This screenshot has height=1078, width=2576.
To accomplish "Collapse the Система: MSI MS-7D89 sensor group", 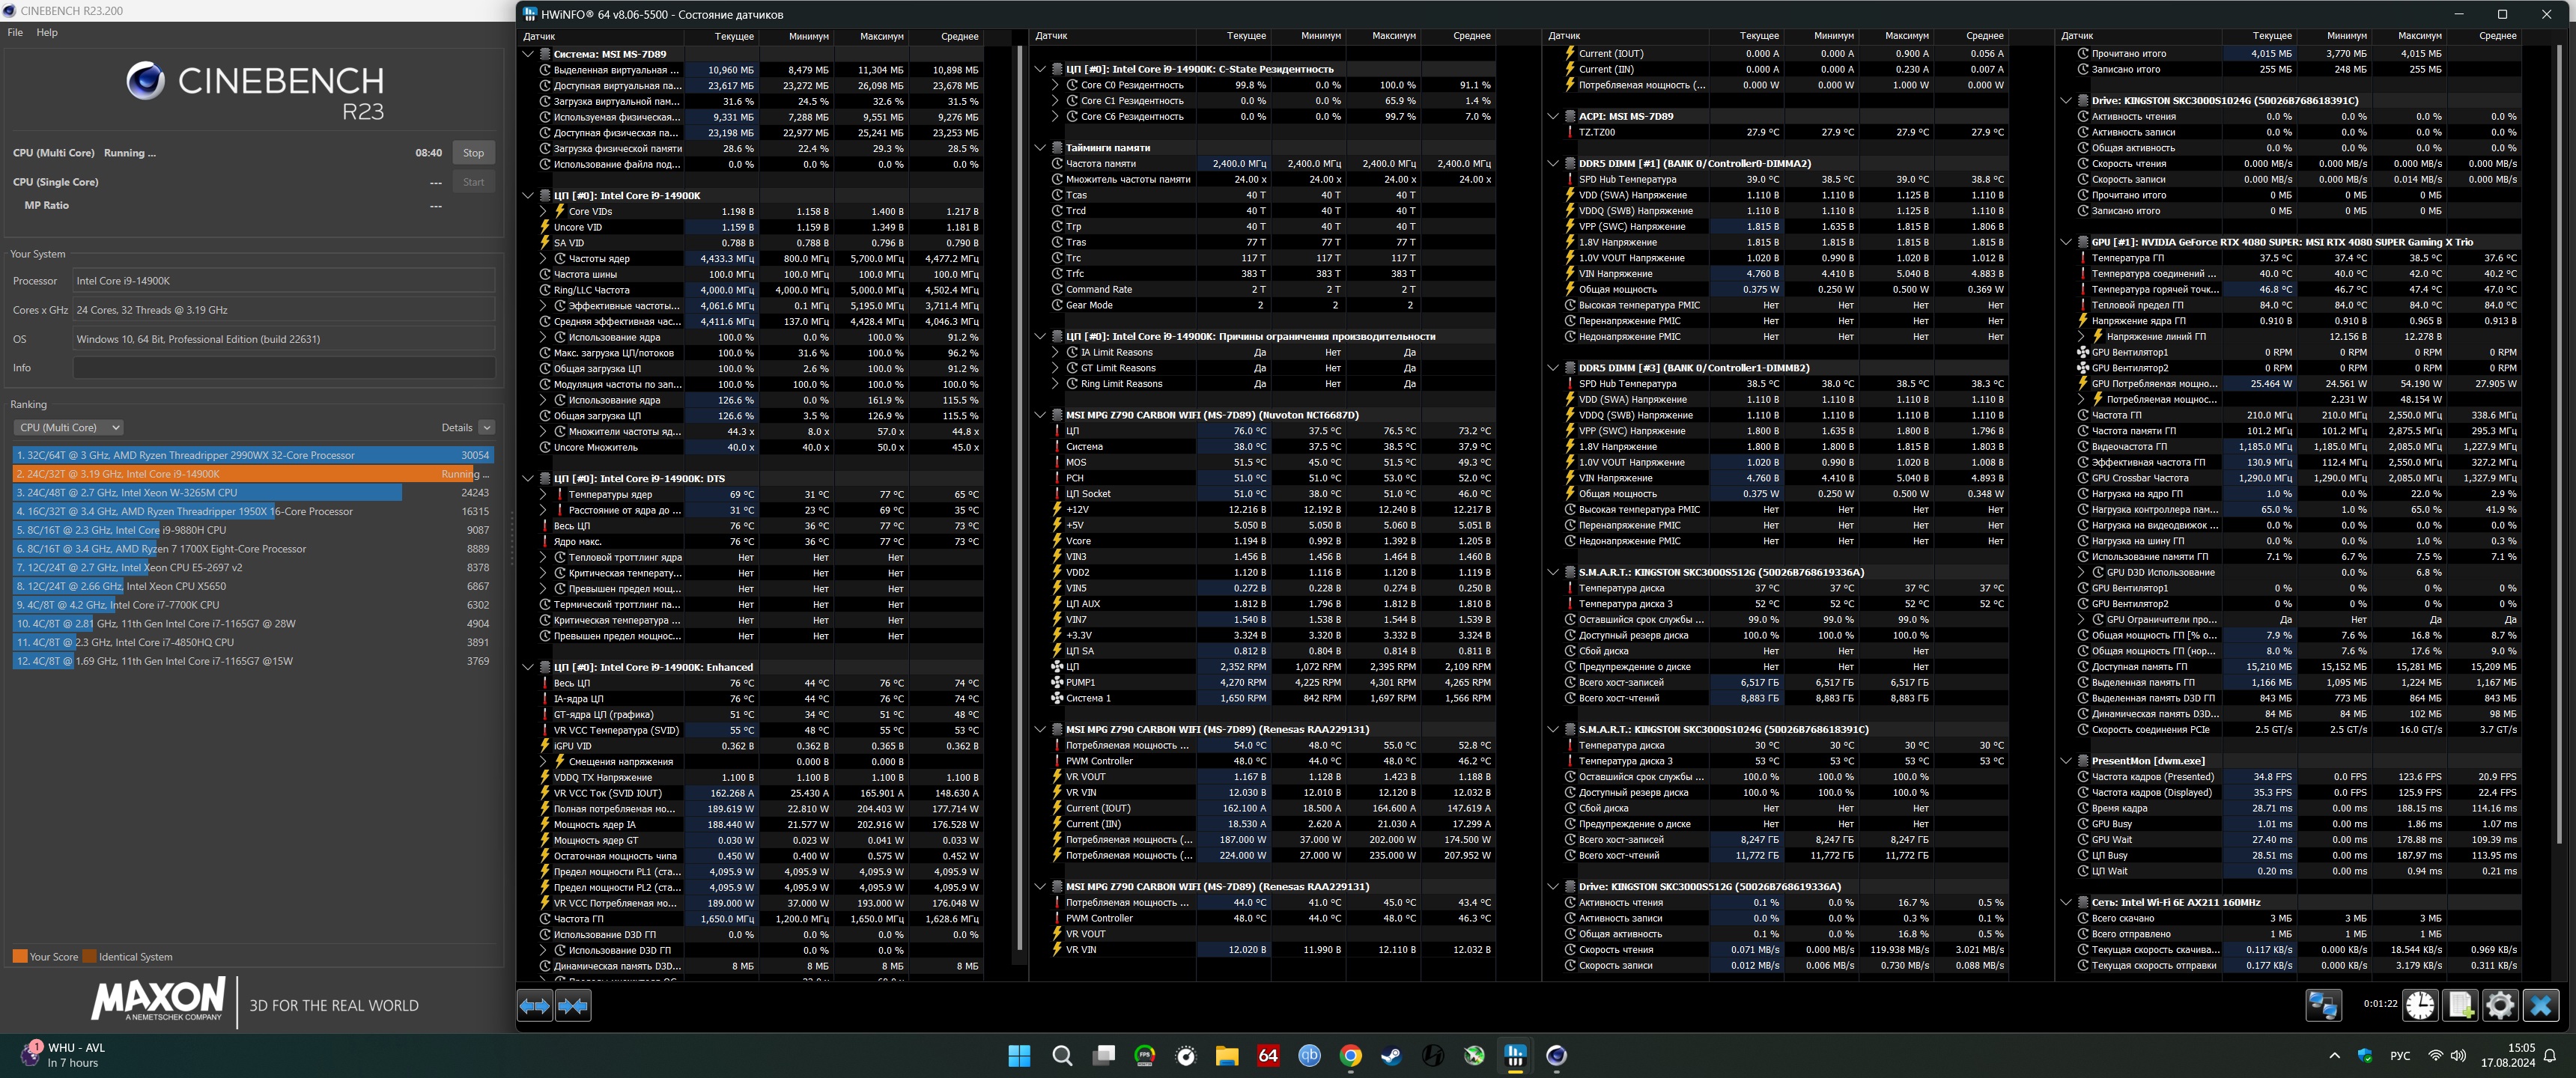I will pos(529,54).
